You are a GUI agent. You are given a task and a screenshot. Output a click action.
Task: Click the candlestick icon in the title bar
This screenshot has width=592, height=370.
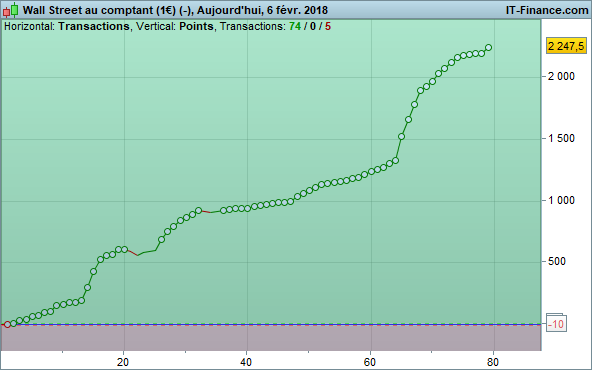[x=11, y=10]
